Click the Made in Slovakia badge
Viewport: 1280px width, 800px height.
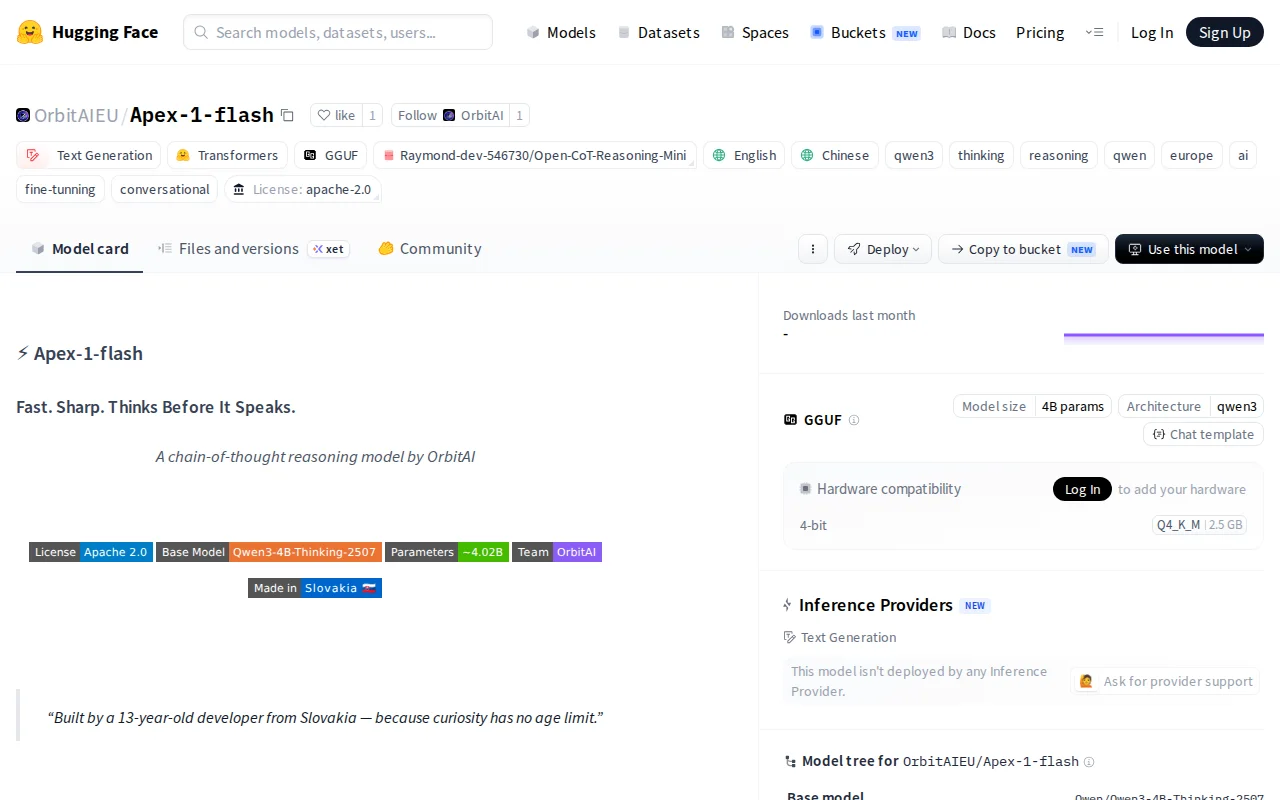point(315,588)
